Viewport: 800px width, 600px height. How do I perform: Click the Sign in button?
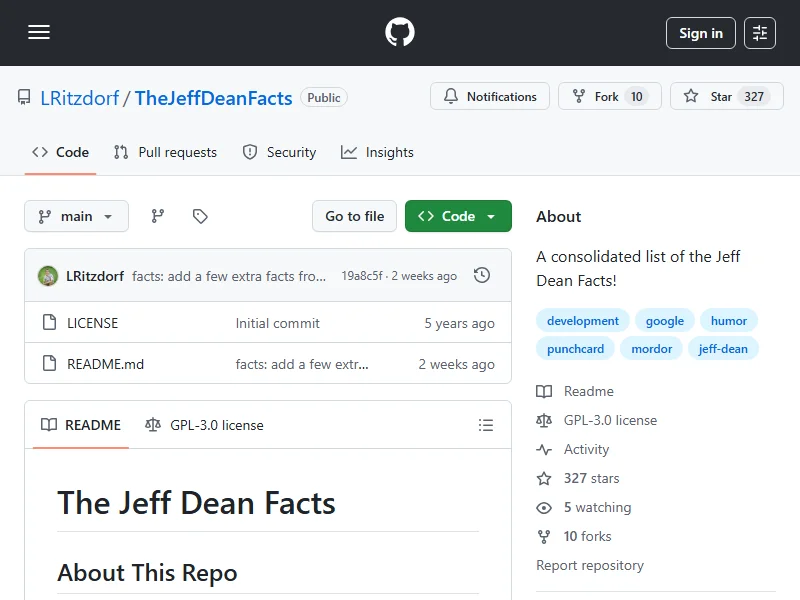[700, 33]
